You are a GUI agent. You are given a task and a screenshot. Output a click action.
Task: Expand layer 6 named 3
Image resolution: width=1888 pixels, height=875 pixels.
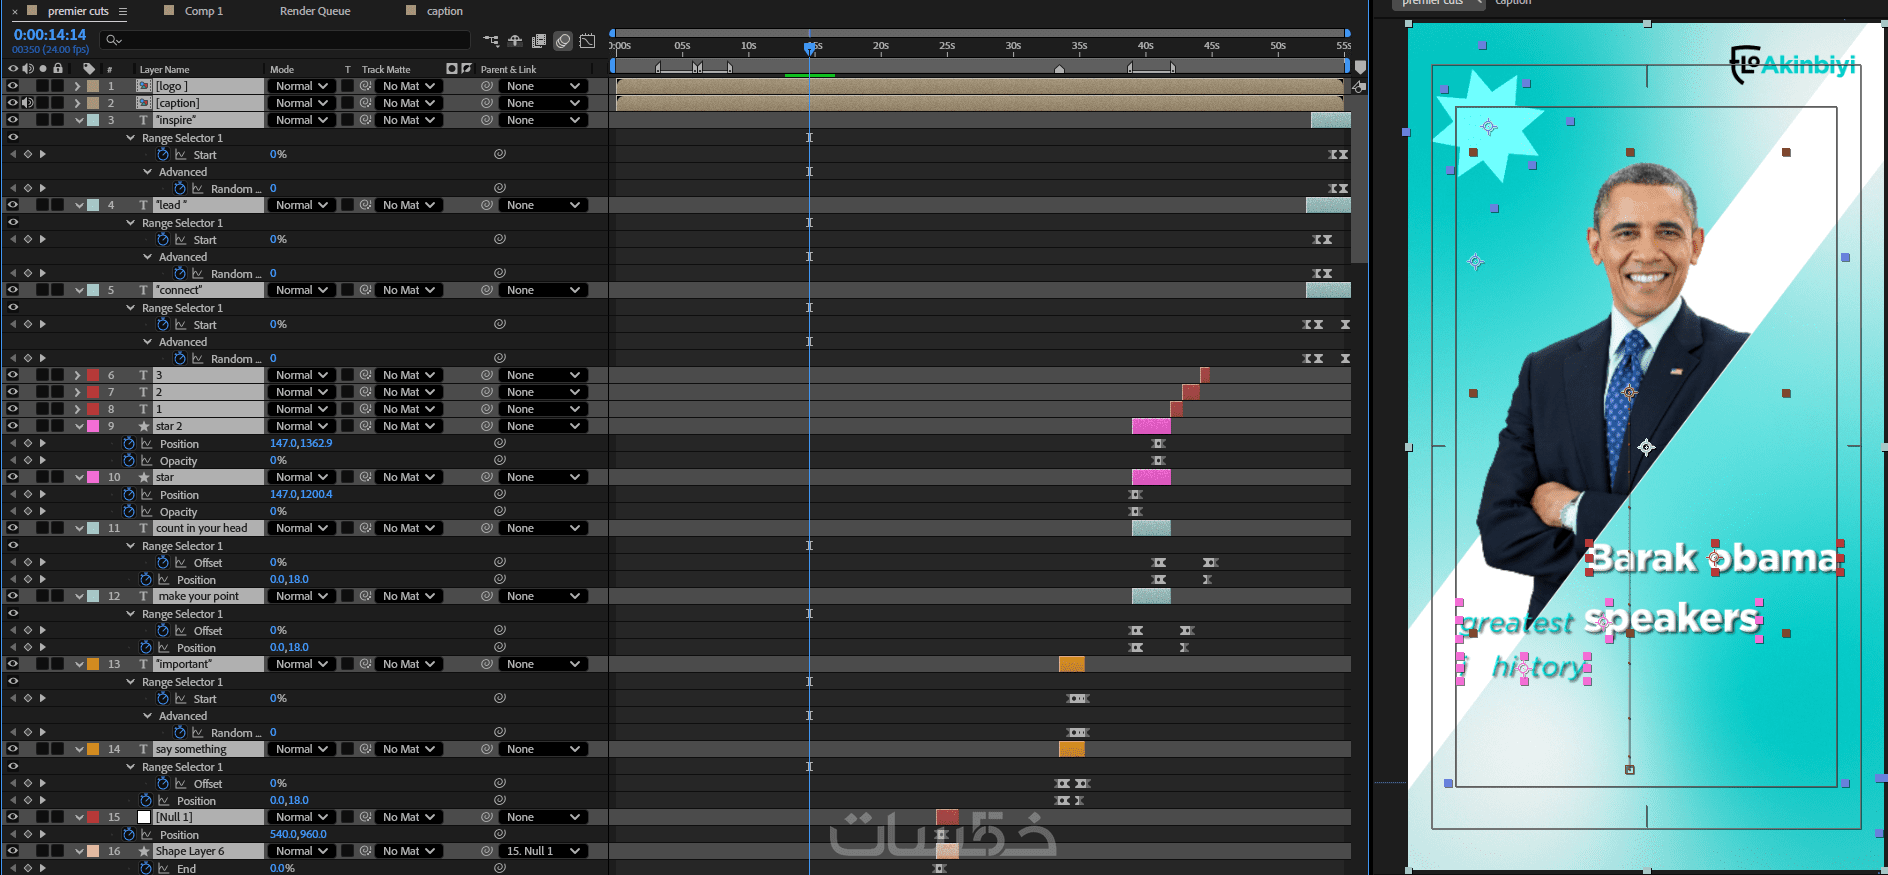click(x=78, y=375)
